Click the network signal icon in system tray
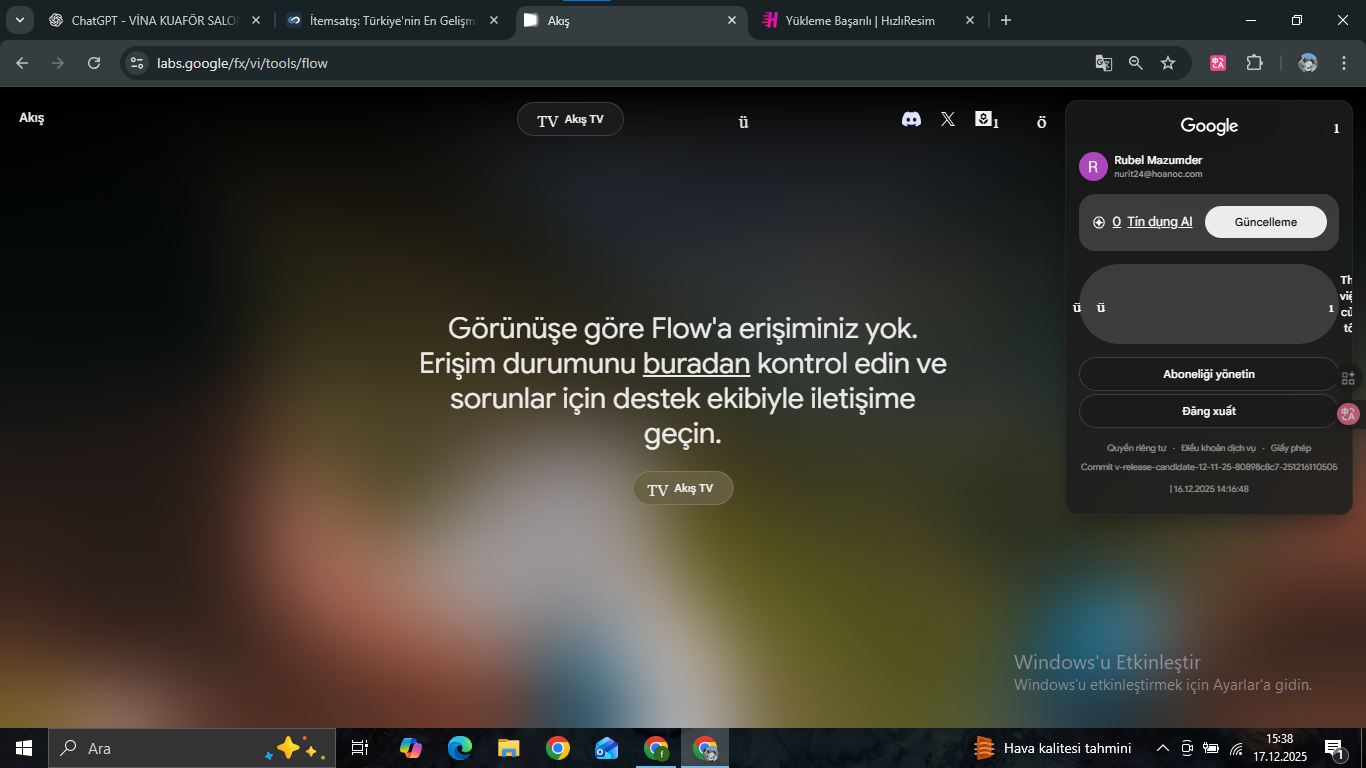 pyautogui.click(x=1236, y=748)
